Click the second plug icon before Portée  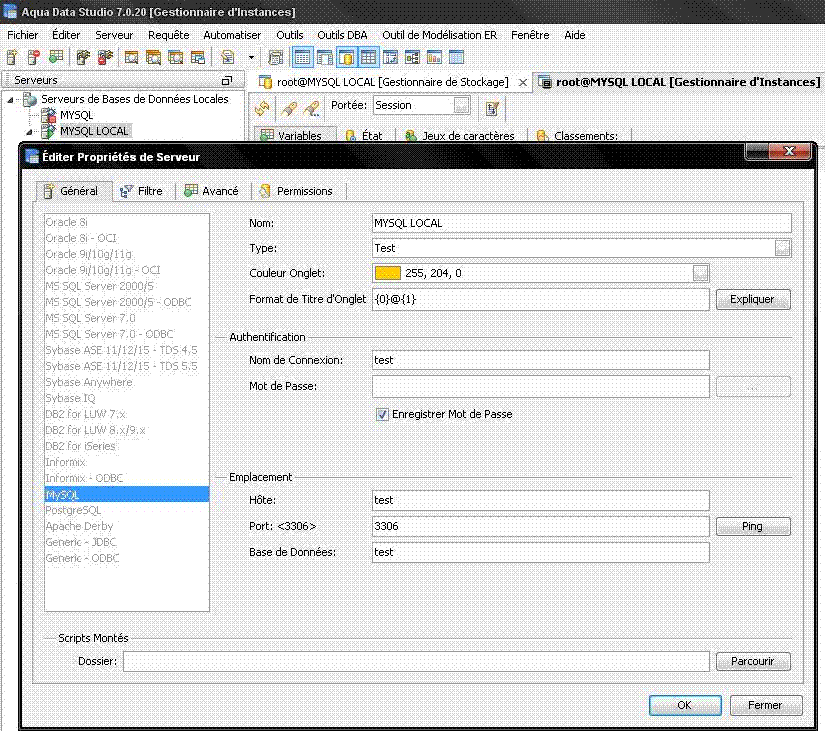coord(311,108)
